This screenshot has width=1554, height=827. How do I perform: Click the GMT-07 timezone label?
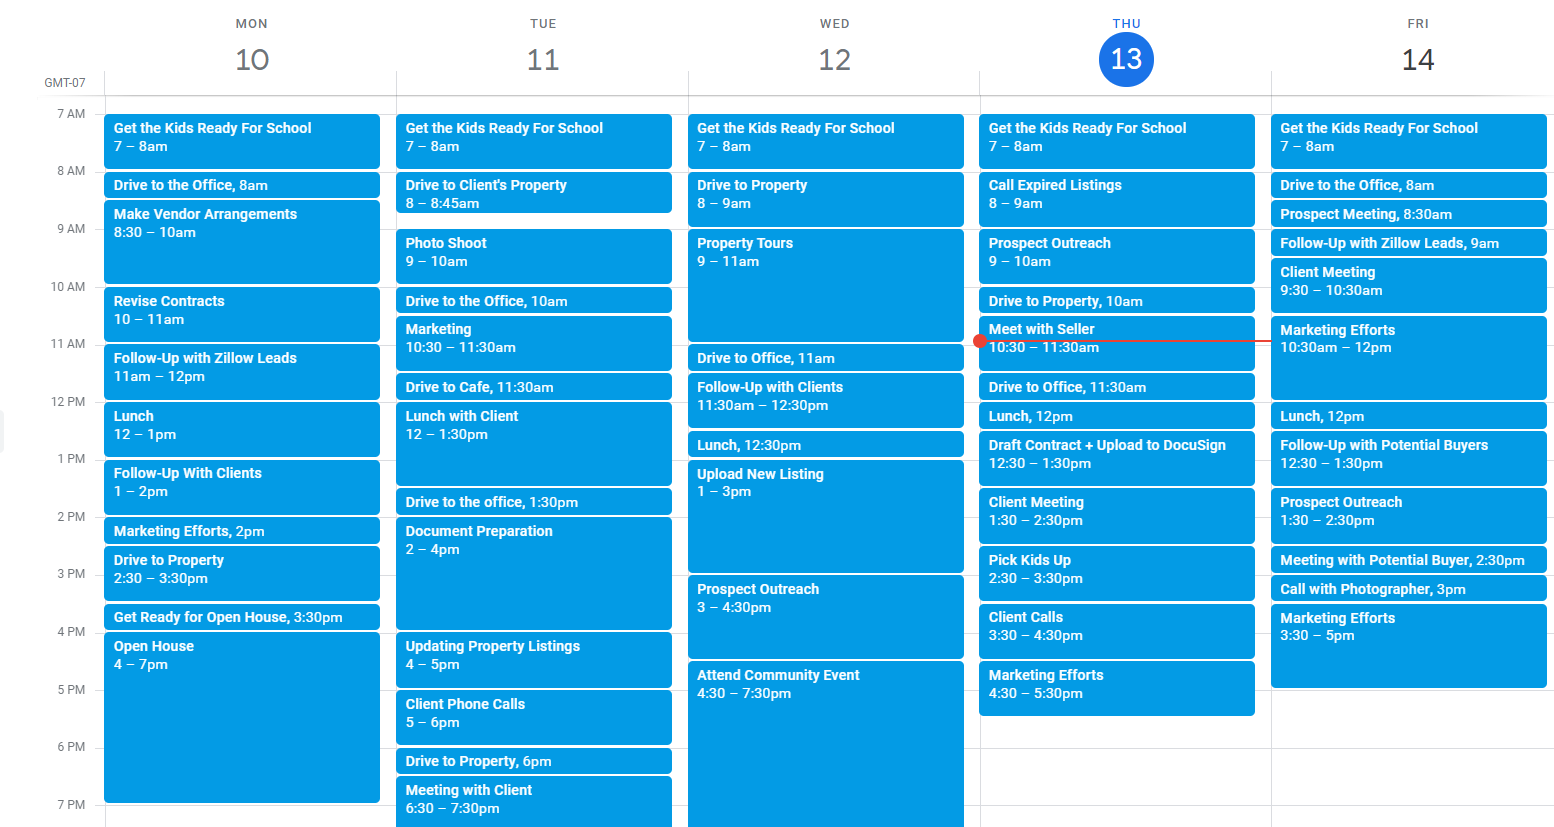click(x=66, y=82)
